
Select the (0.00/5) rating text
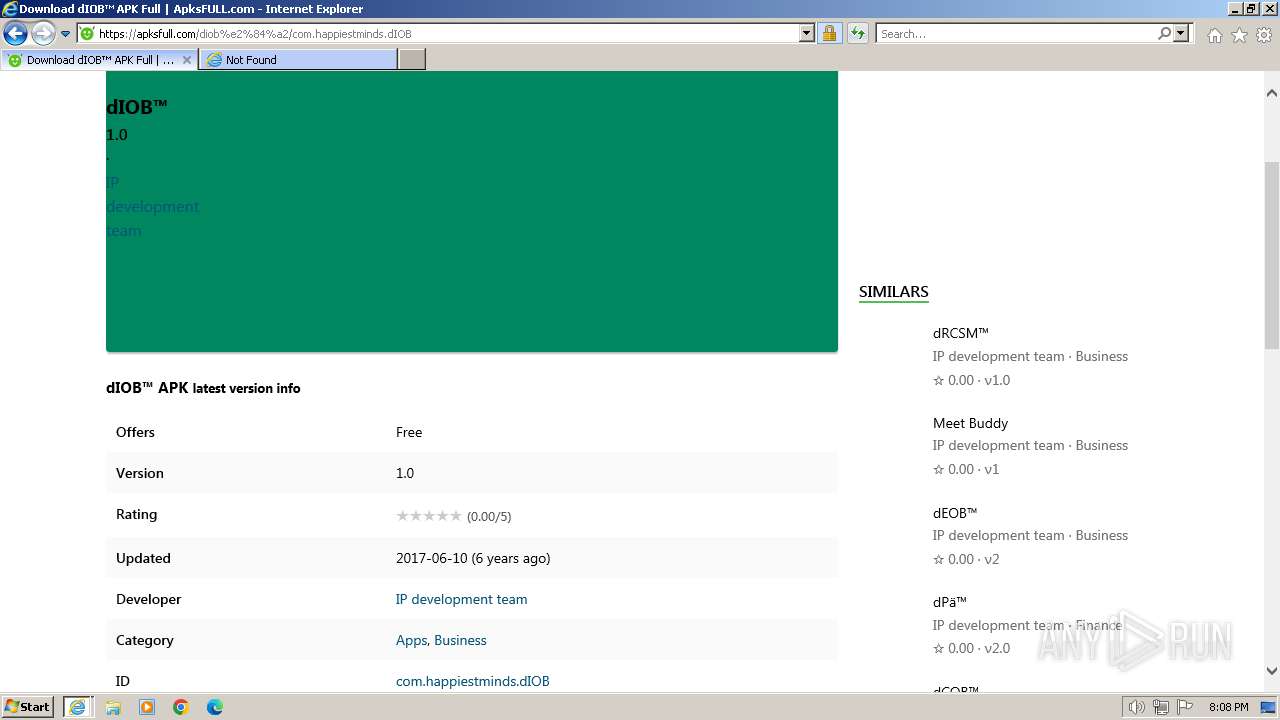coord(489,517)
